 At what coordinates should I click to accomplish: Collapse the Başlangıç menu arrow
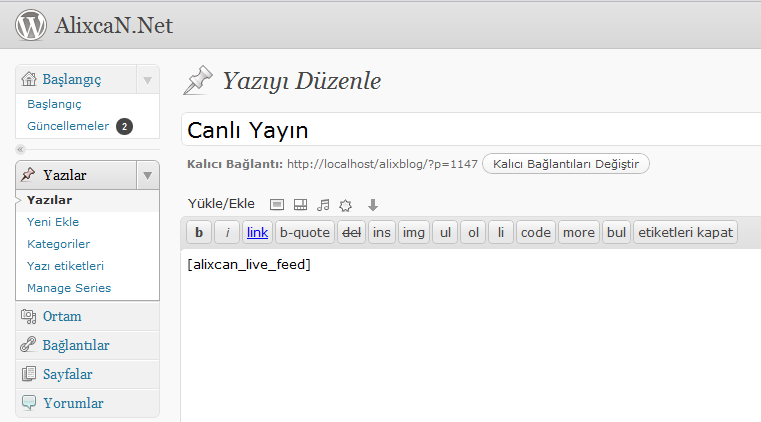pos(148,80)
